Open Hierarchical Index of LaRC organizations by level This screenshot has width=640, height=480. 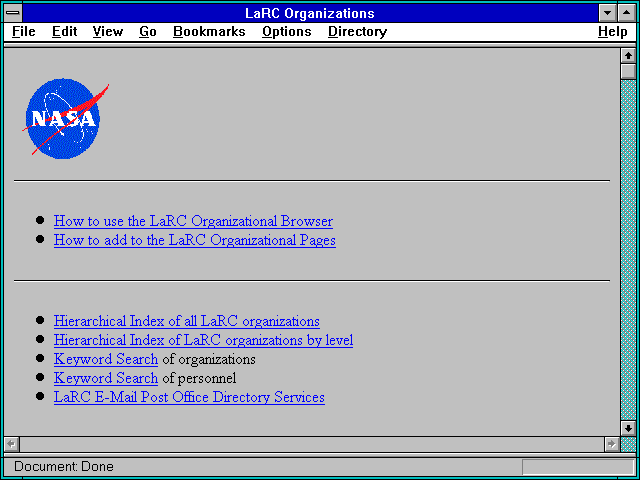pyautogui.click(x=203, y=340)
